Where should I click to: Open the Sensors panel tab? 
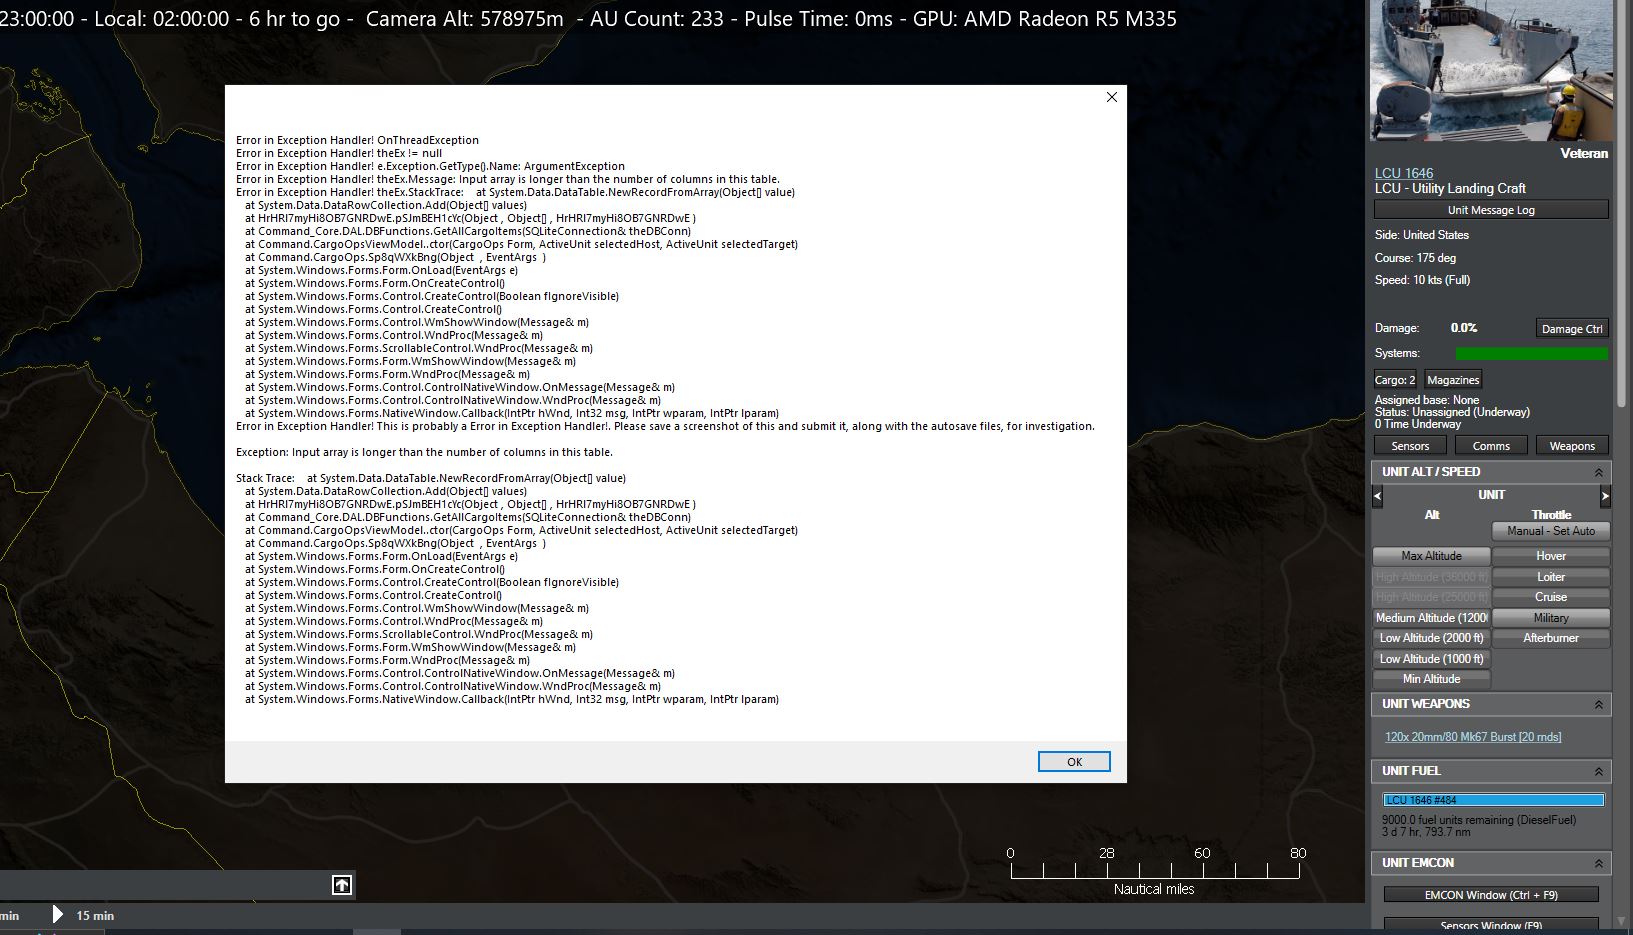pos(1409,445)
